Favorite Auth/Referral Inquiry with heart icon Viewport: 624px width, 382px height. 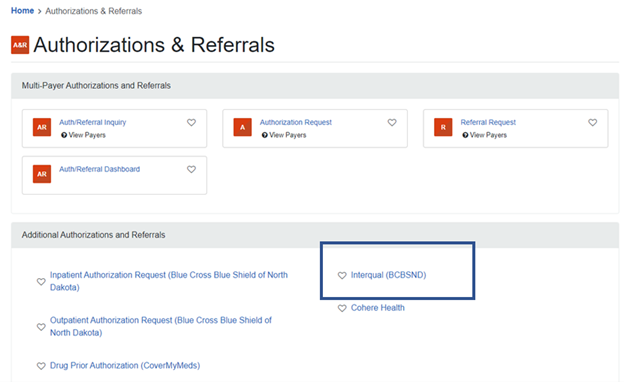pos(191,123)
